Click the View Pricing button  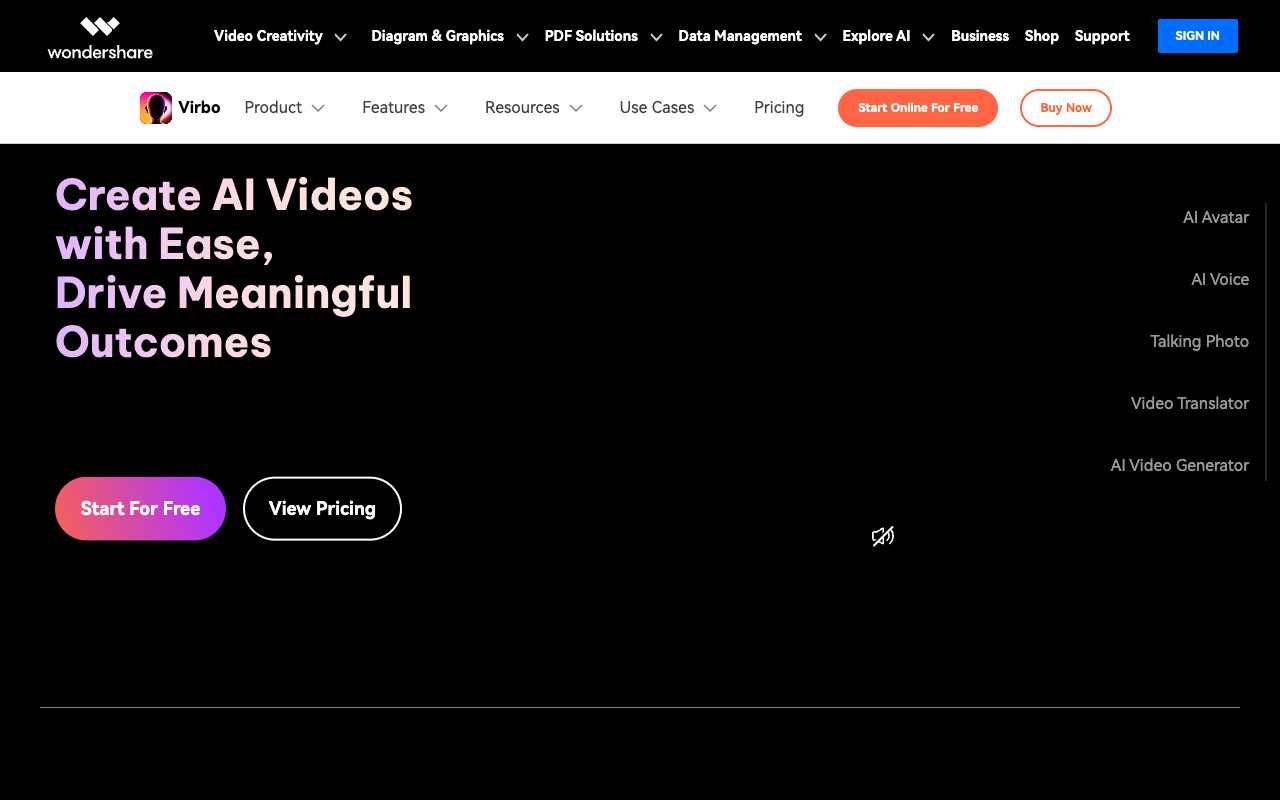[322, 509]
